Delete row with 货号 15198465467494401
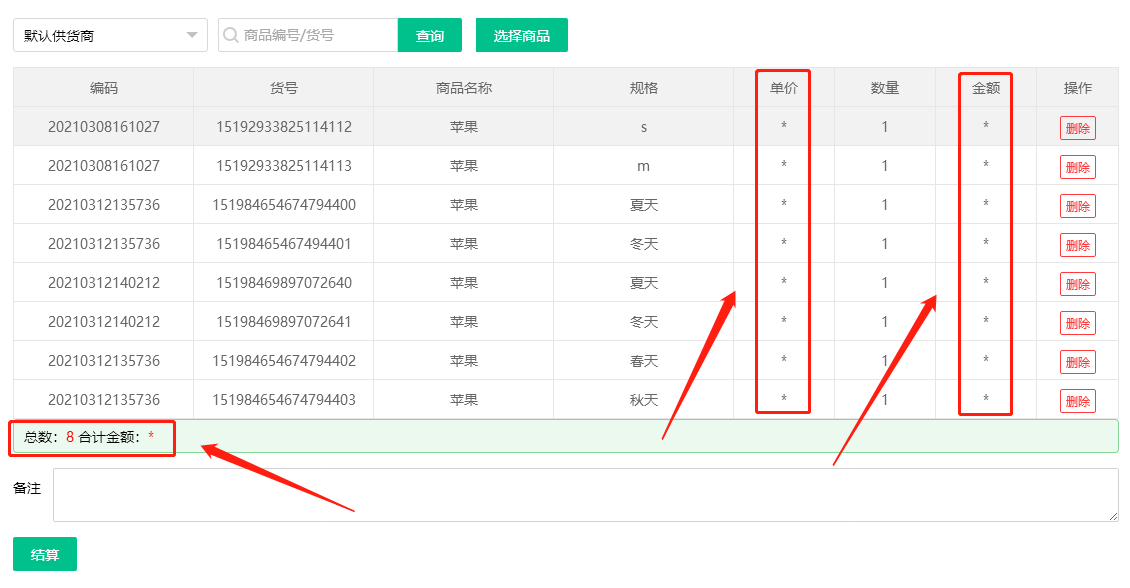The width and height of the screenshot is (1130, 588). [x=1077, y=245]
